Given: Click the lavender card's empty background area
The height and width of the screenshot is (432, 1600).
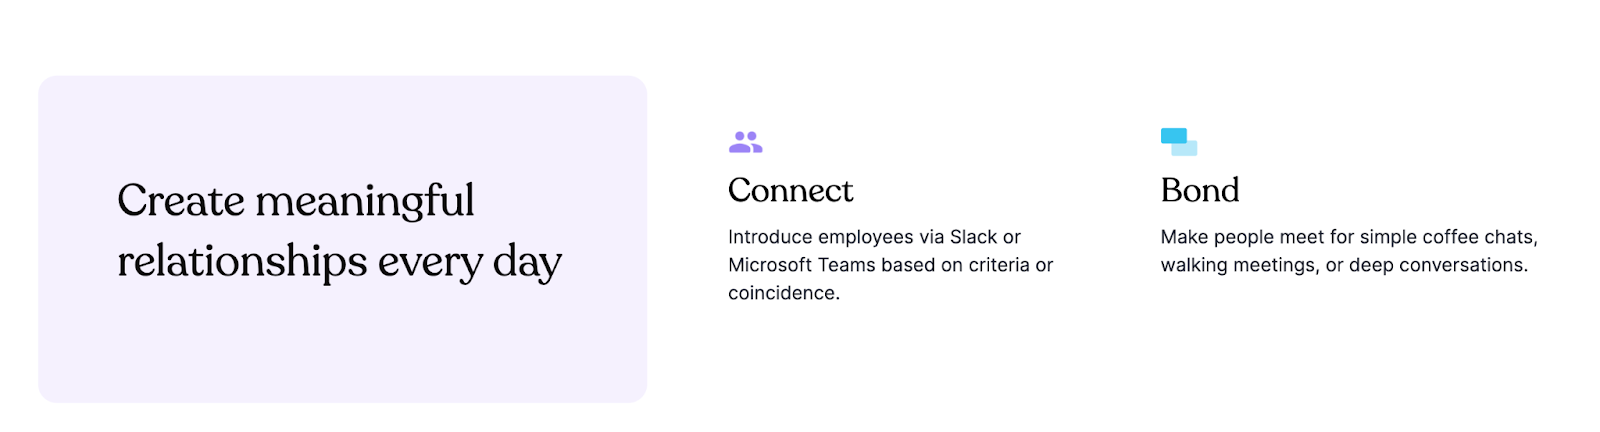Looking at the screenshot, I should pyautogui.click(x=340, y=350).
